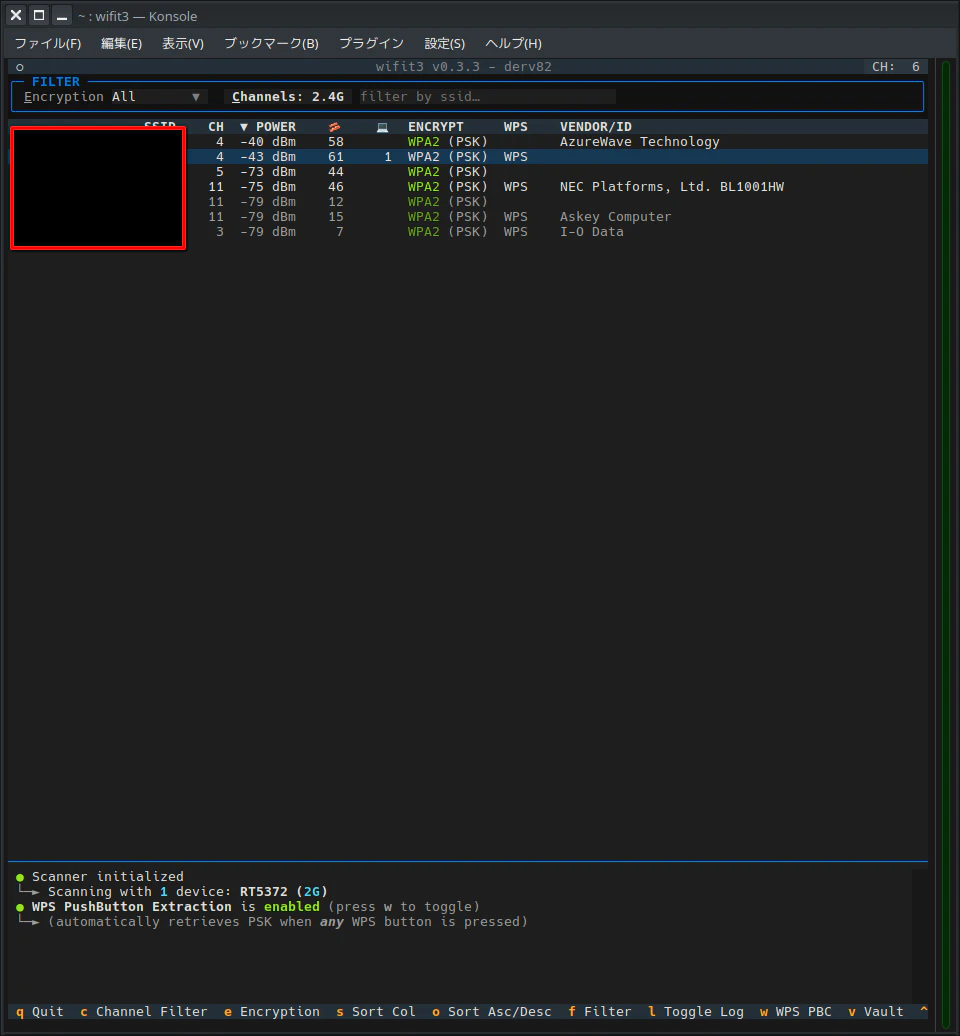Focus the filter by ssid input field
Image resolution: width=960 pixels, height=1036 pixels.
(488, 97)
